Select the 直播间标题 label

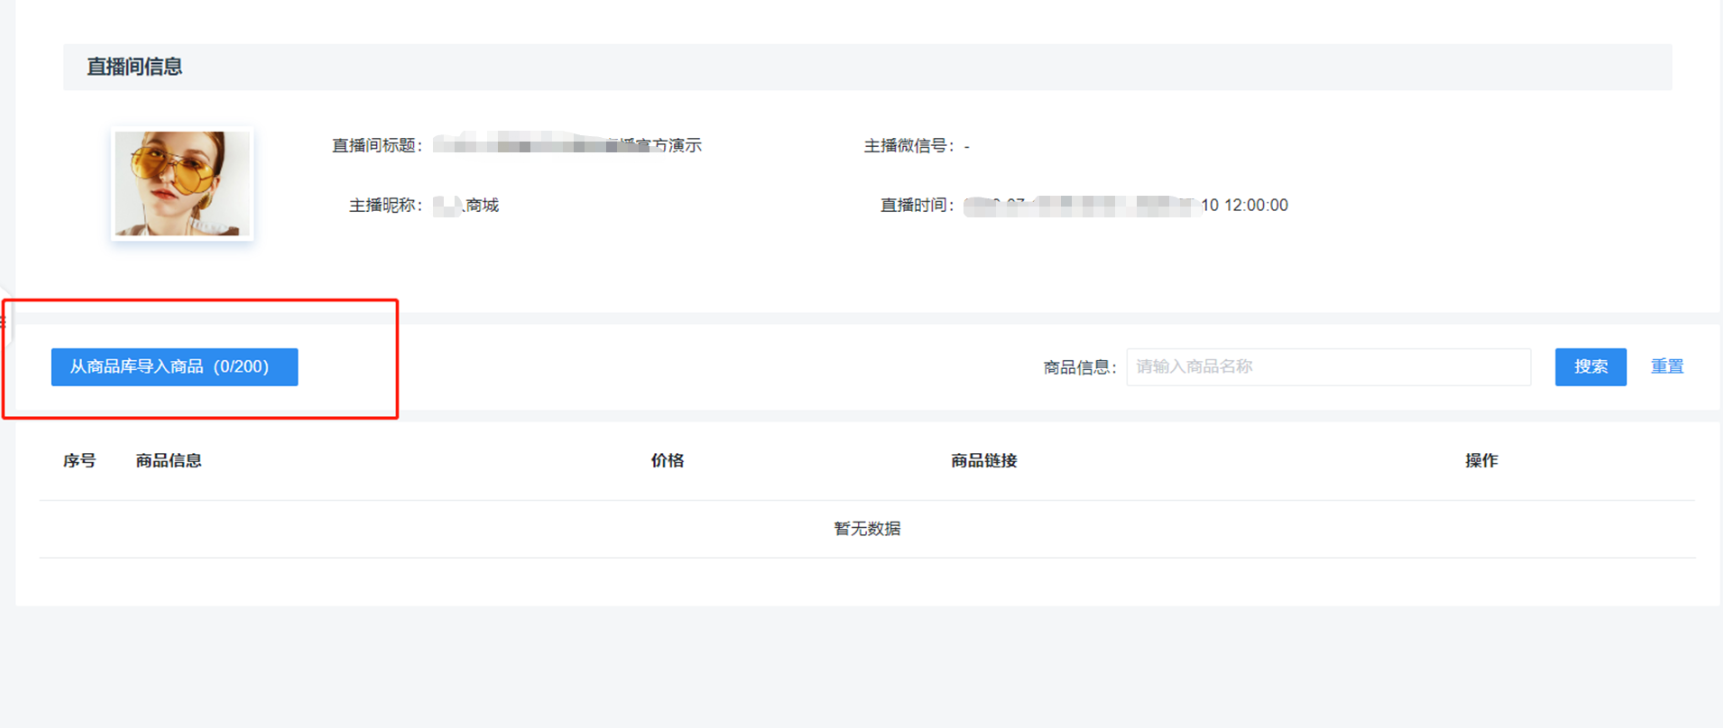point(377,146)
